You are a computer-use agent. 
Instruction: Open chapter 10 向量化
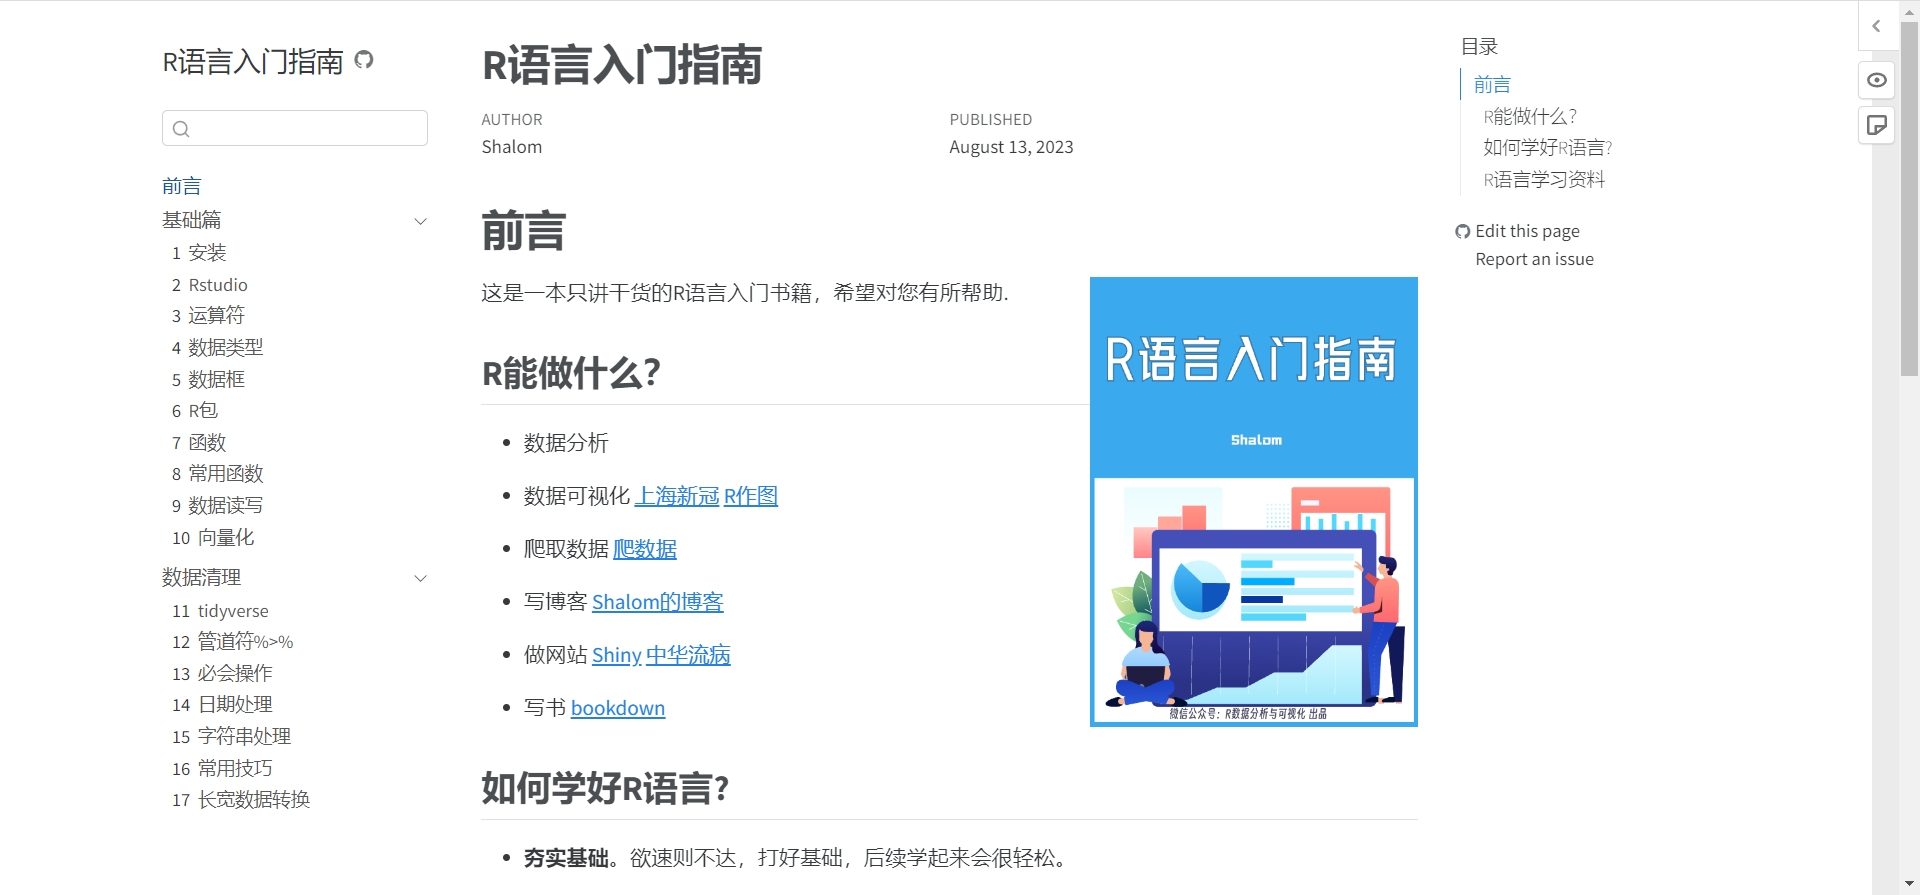213,538
